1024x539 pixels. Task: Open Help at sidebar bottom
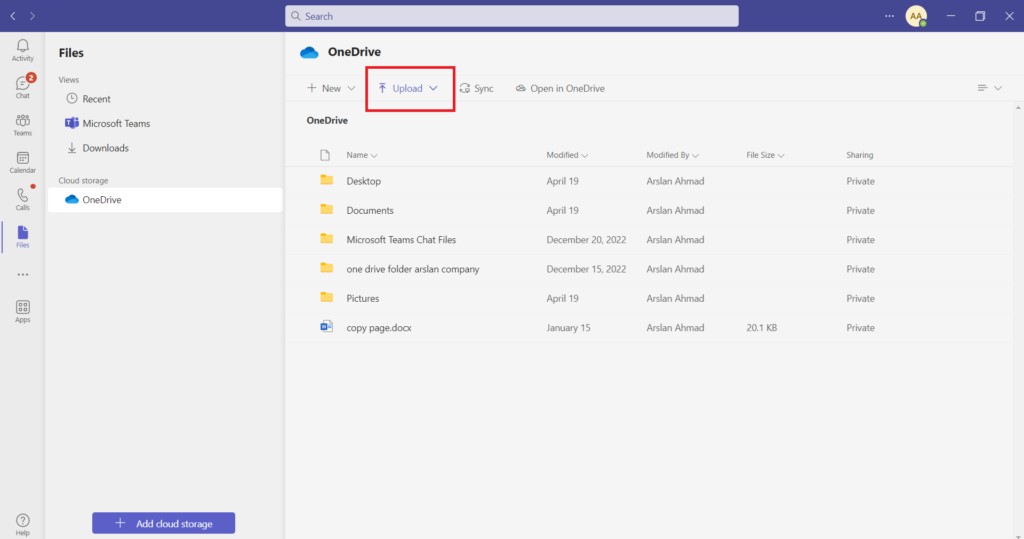click(x=22, y=524)
